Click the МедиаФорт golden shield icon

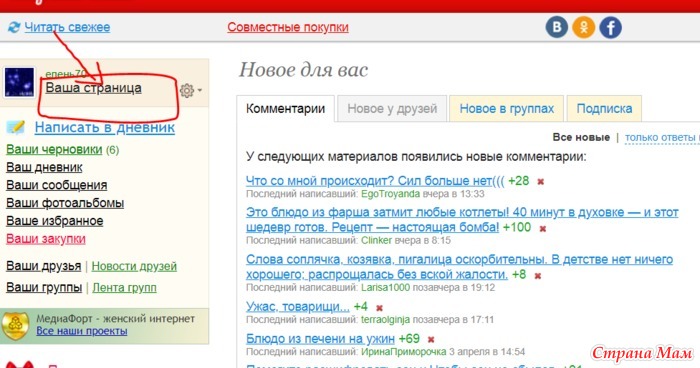coord(15,326)
